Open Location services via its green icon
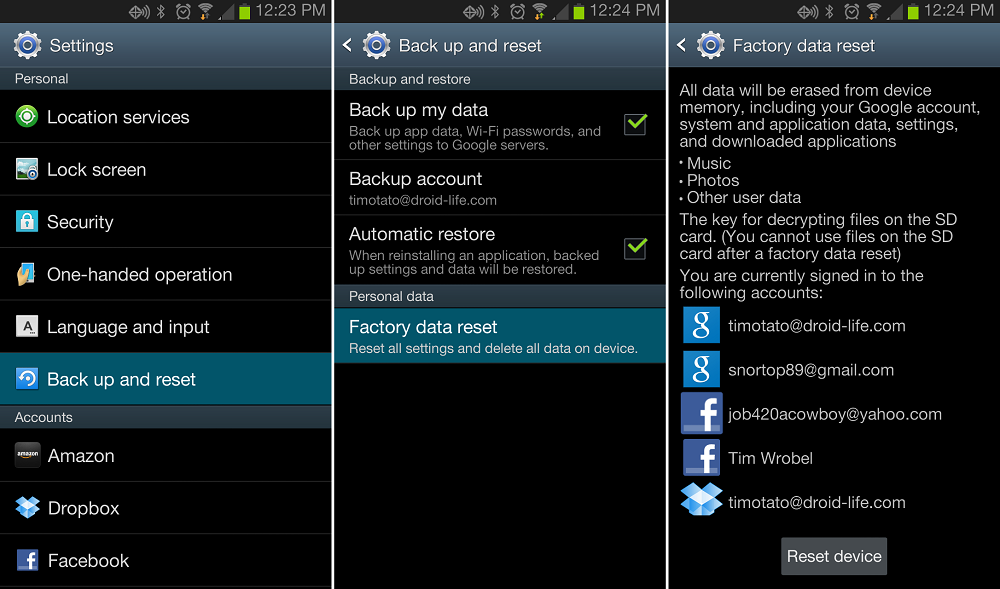The height and width of the screenshot is (589, 1000). (27, 117)
